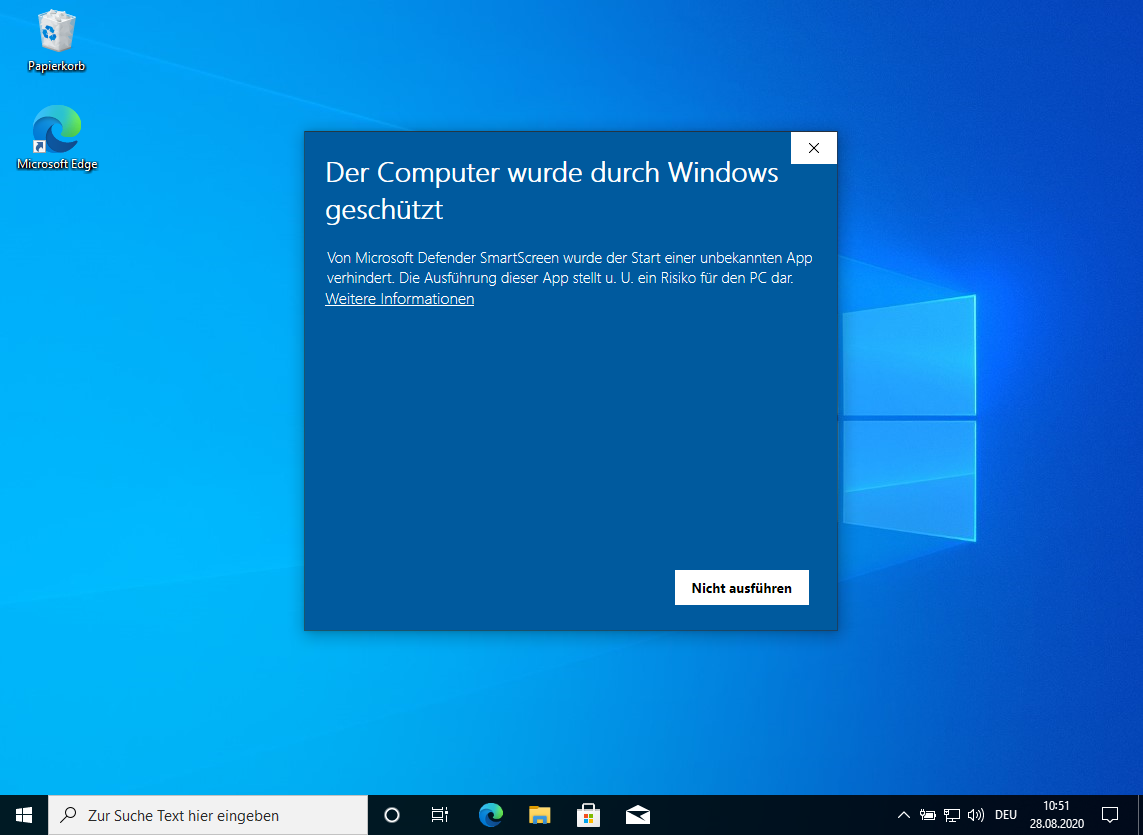Click the 'Zur Suche Text hier eingeben' search box
The image size is (1143, 835).
208,815
